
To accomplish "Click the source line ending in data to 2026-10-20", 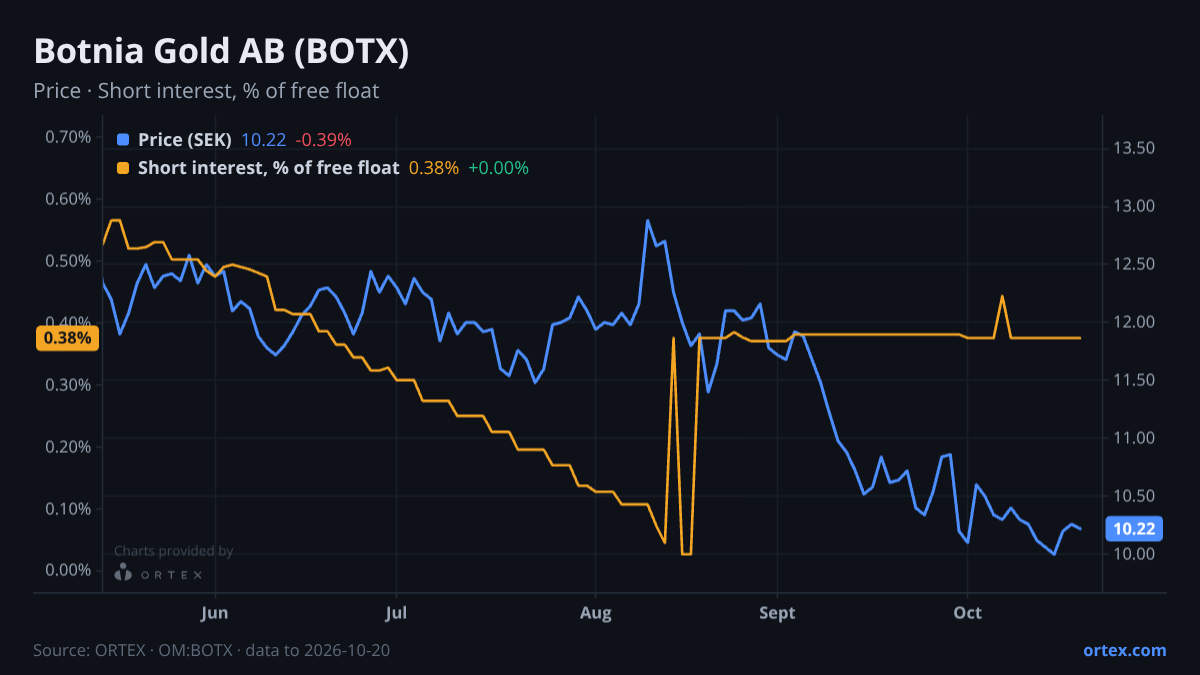I will [x=212, y=650].
